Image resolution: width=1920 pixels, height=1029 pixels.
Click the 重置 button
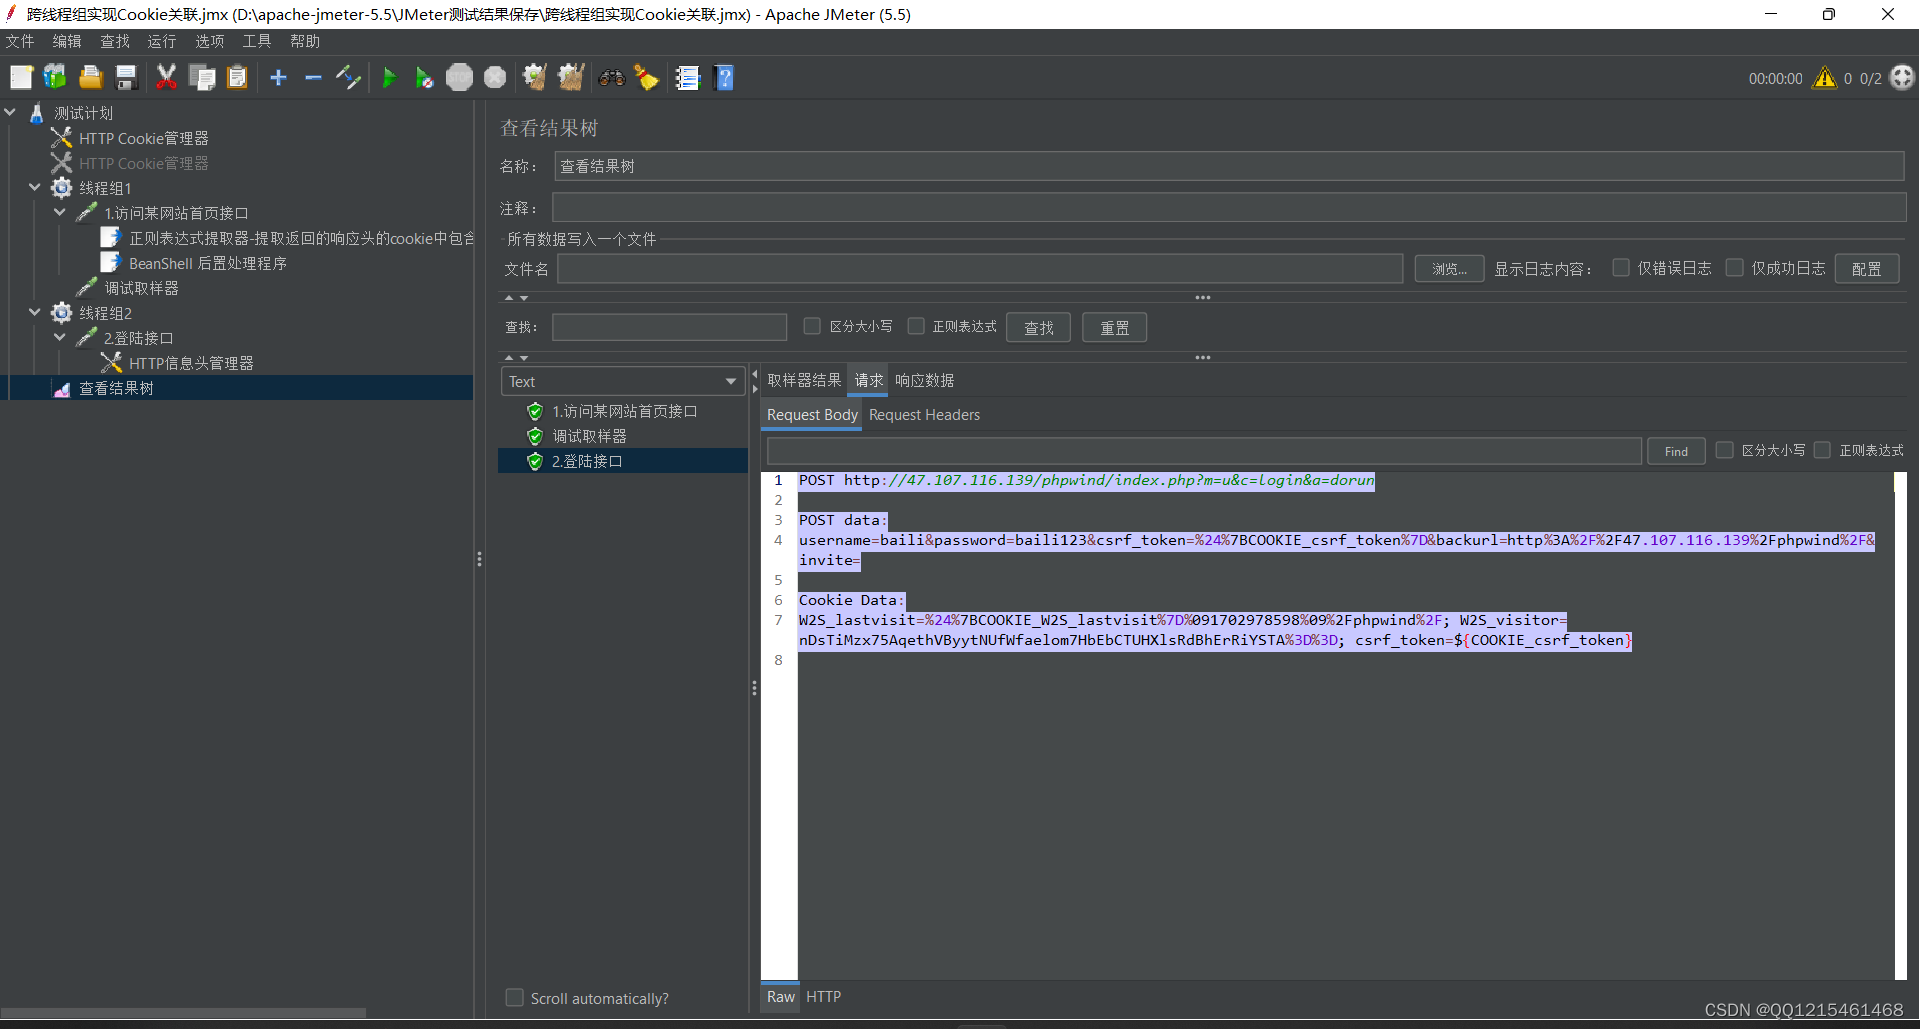(1114, 327)
